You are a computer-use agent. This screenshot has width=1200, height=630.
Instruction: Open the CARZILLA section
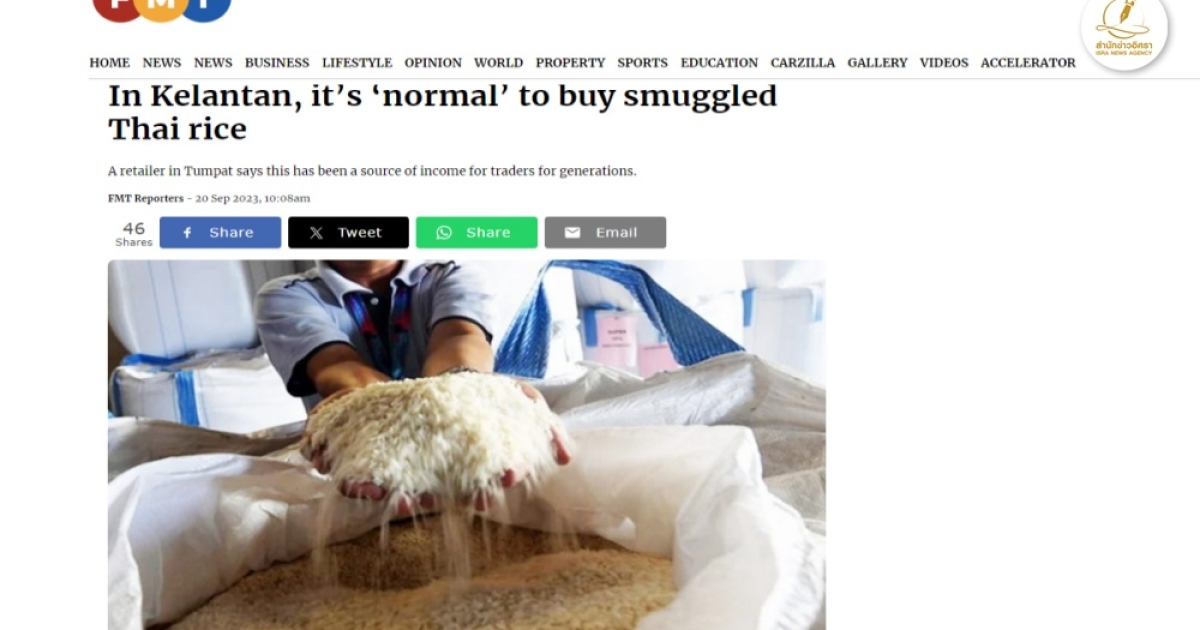tap(802, 63)
